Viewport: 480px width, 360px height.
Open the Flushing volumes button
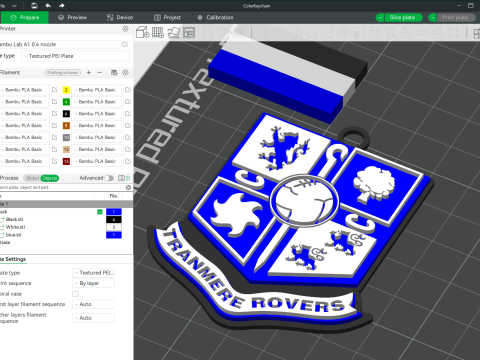coord(63,72)
